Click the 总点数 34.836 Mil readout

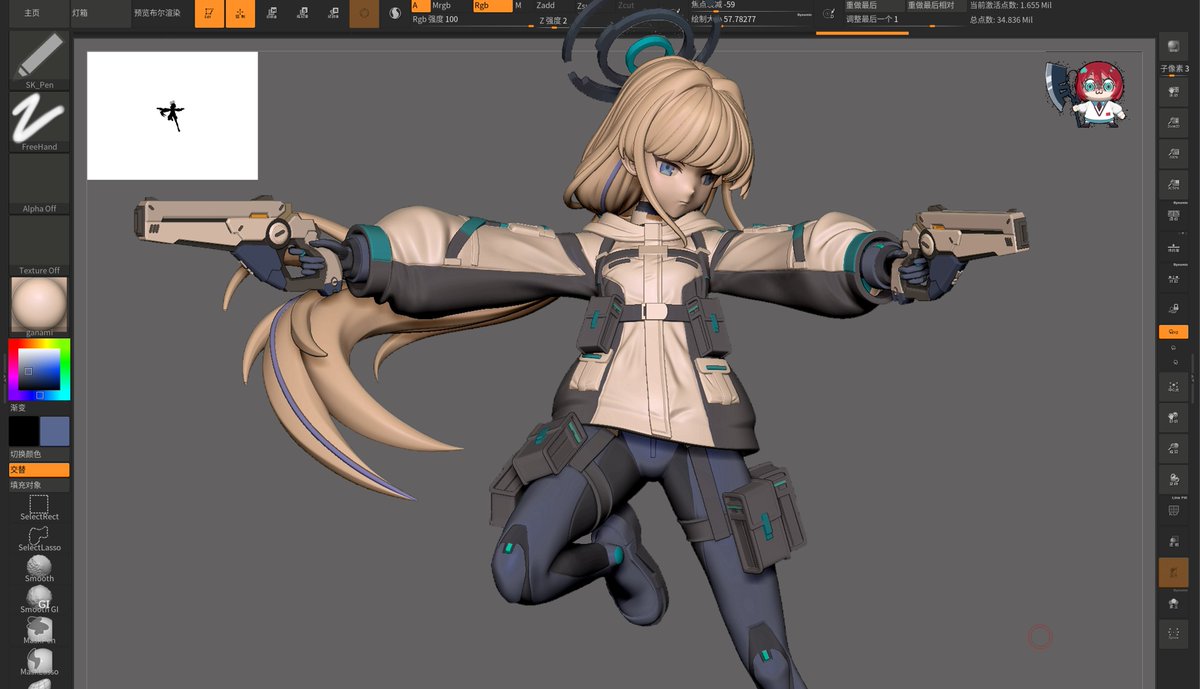[x=1001, y=20]
